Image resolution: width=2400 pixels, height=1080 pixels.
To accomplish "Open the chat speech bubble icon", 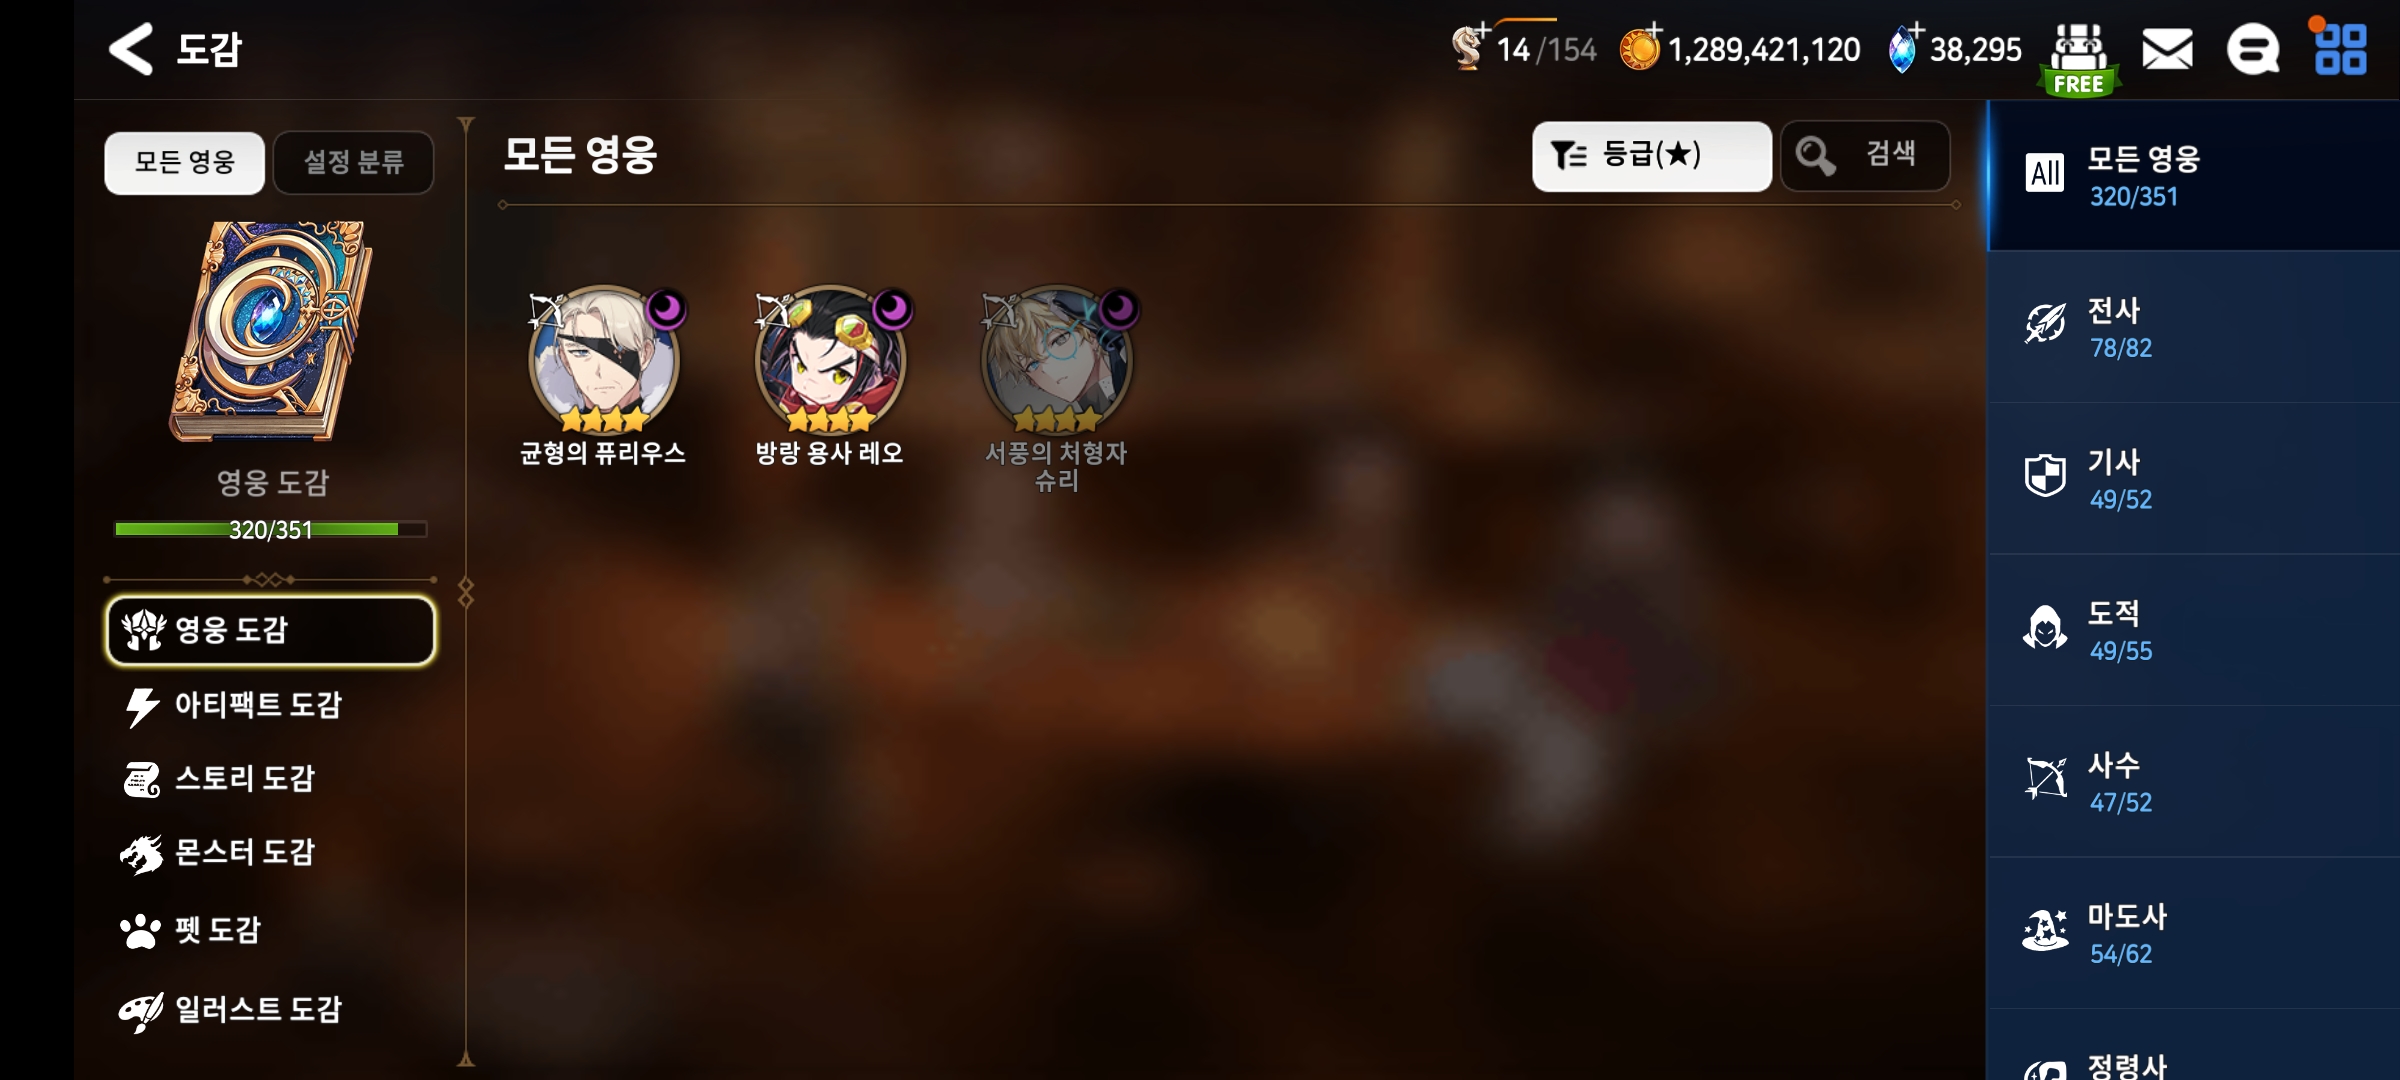I will click(x=2253, y=49).
